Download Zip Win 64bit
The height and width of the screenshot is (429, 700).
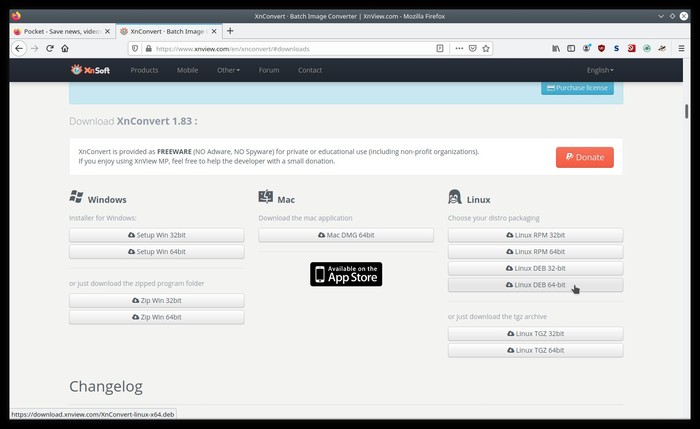tap(157, 317)
